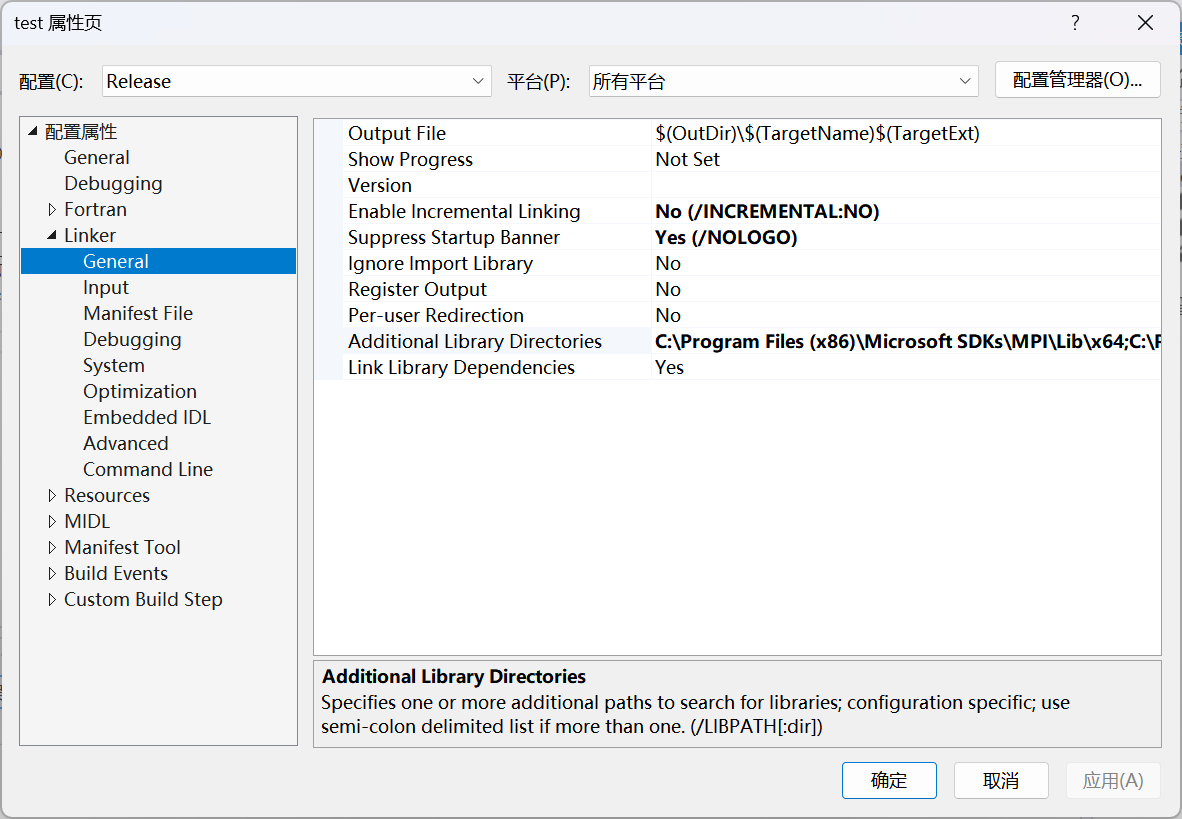Select the Command Line page
This screenshot has width=1182, height=819.
tap(147, 469)
